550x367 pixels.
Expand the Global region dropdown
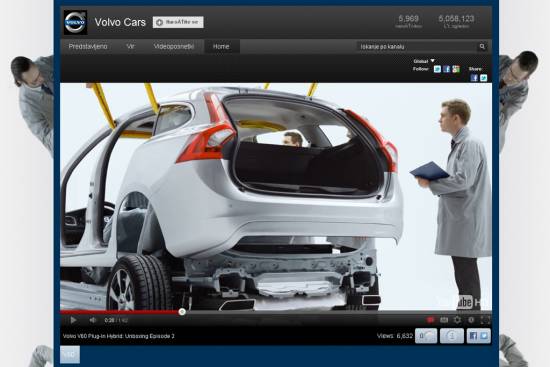pos(424,61)
